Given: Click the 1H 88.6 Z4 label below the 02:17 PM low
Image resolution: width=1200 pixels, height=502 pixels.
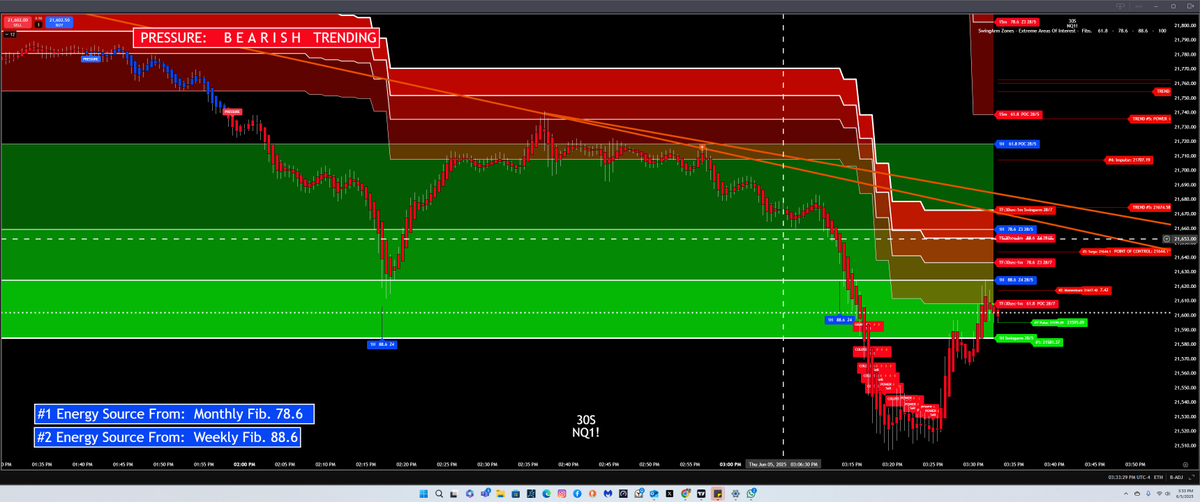Looking at the screenshot, I should (x=383, y=344).
